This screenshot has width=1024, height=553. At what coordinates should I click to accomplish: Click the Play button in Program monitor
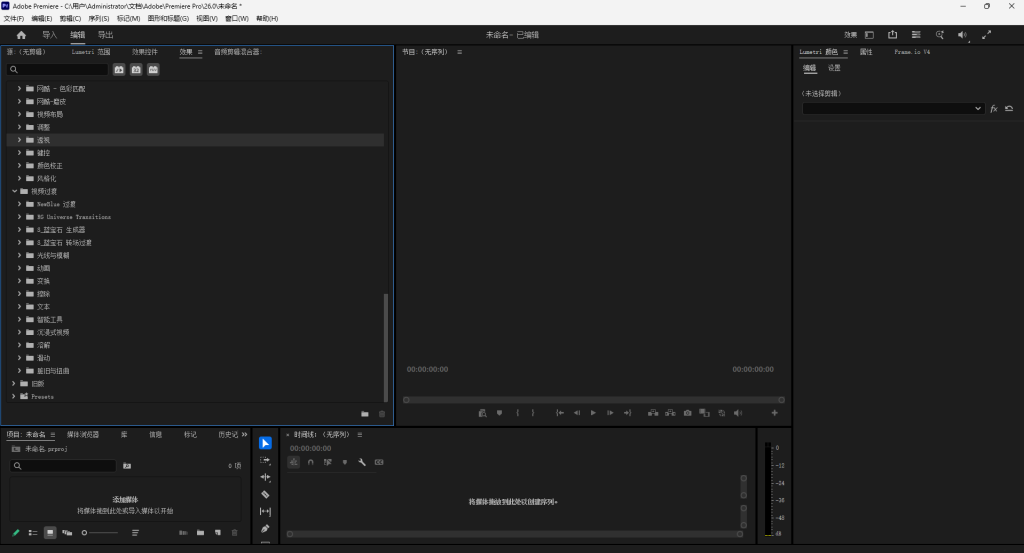coord(593,413)
